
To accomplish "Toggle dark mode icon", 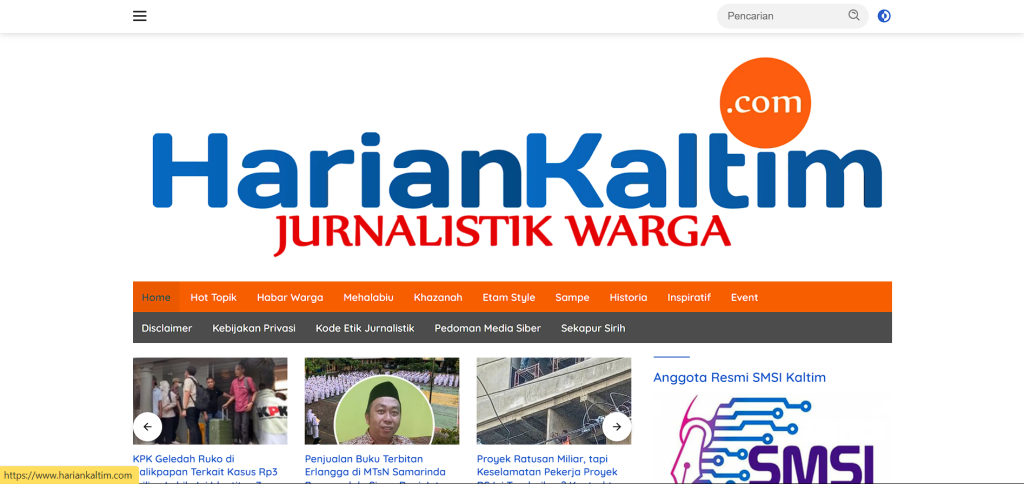I will pyautogui.click(x=884, y=16).
